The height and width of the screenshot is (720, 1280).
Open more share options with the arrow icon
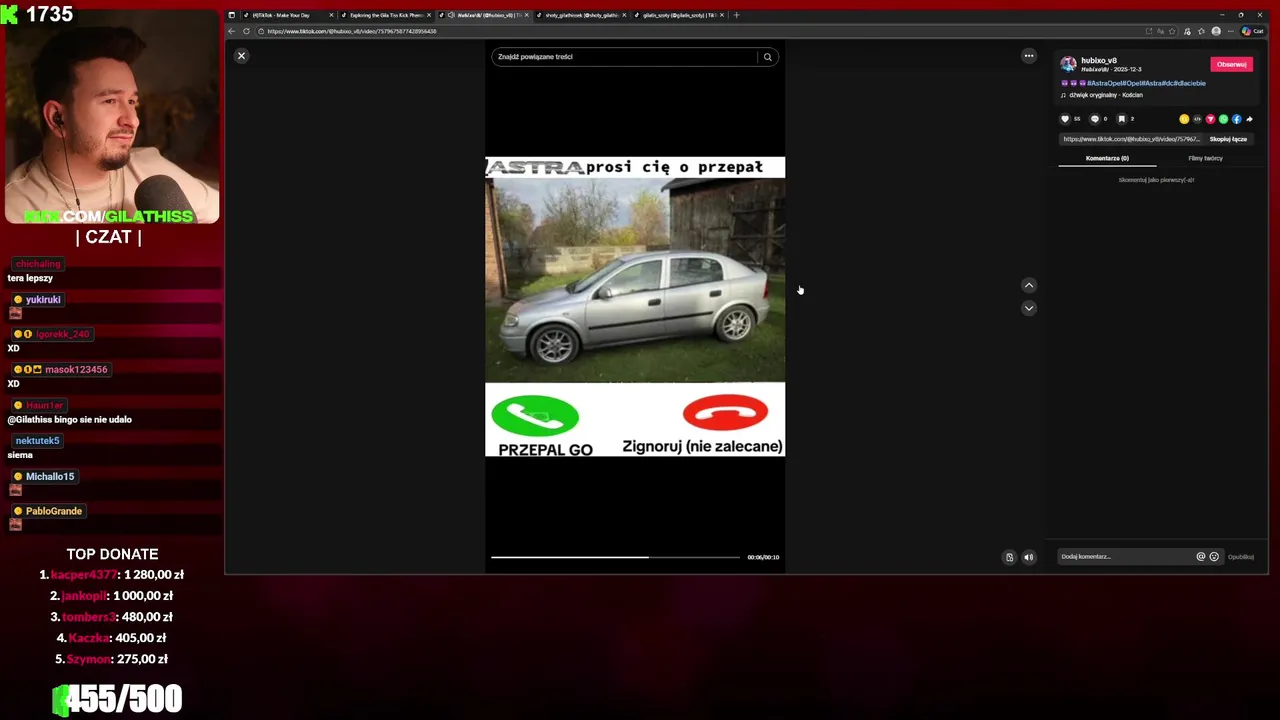[1249, 119]
